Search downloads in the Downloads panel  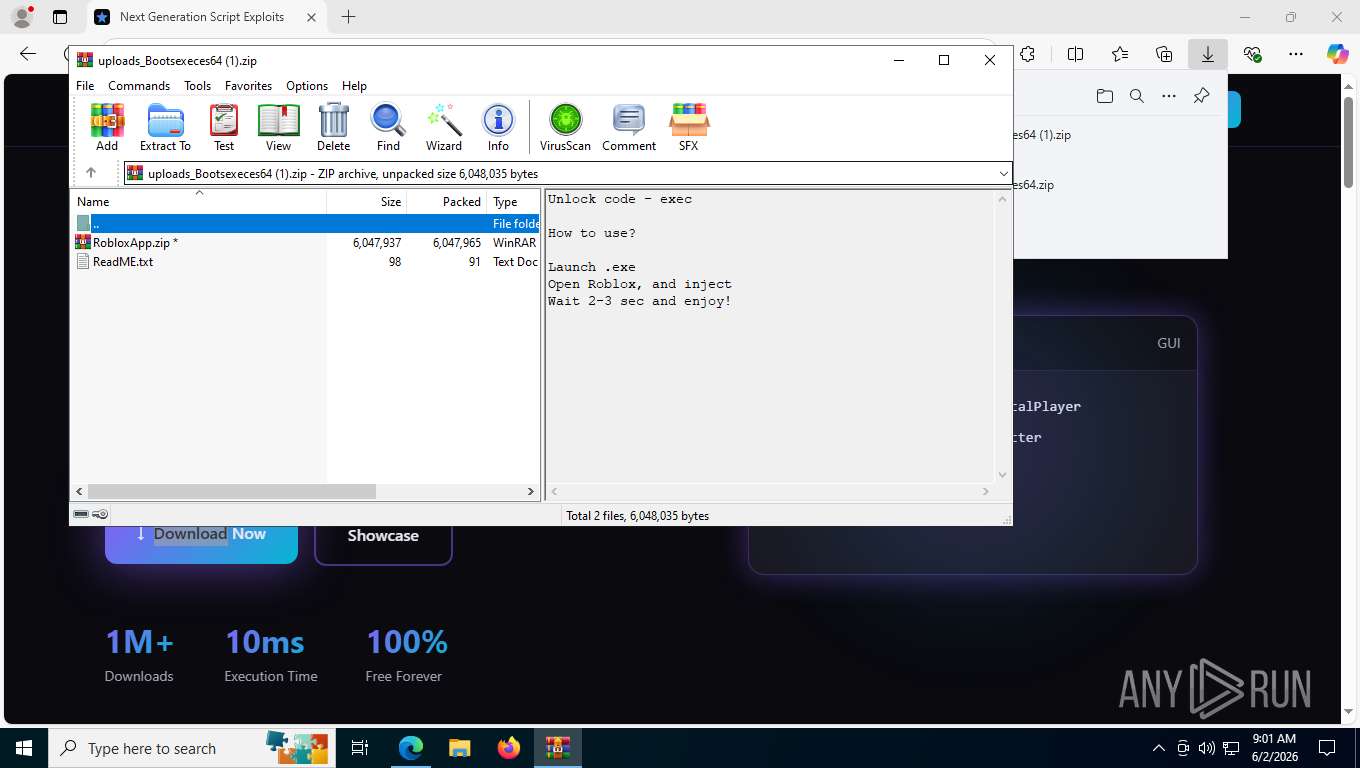tap(1136, 96)
